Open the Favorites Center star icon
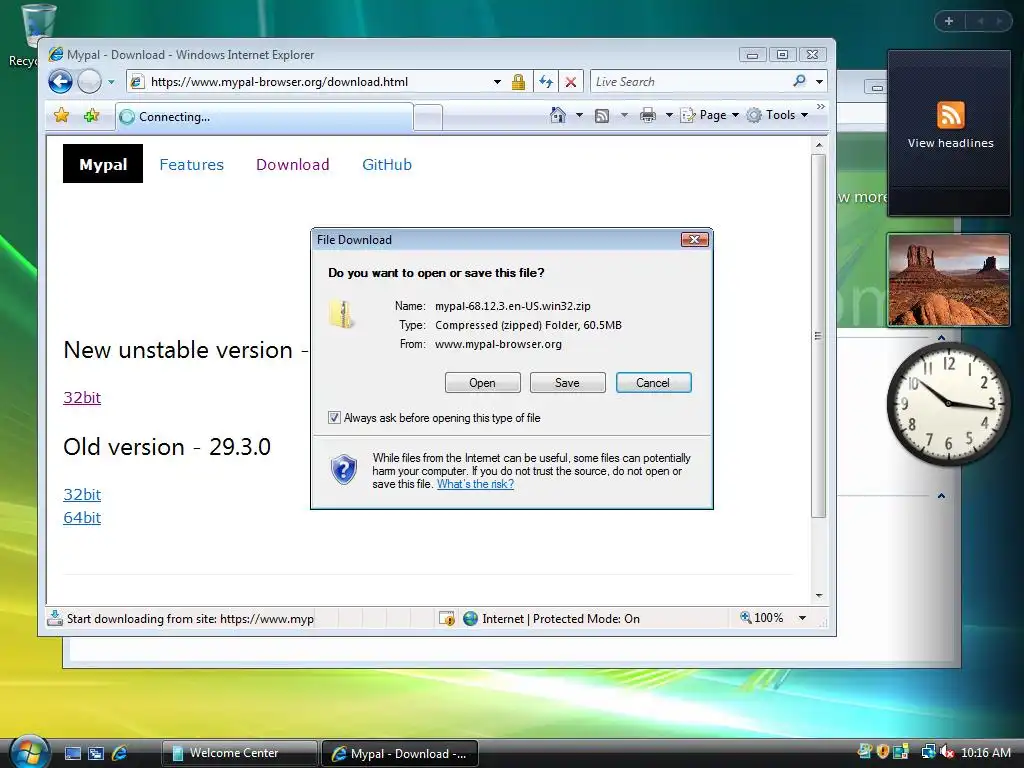This screenshot has width=1024, height=768. 61,116
